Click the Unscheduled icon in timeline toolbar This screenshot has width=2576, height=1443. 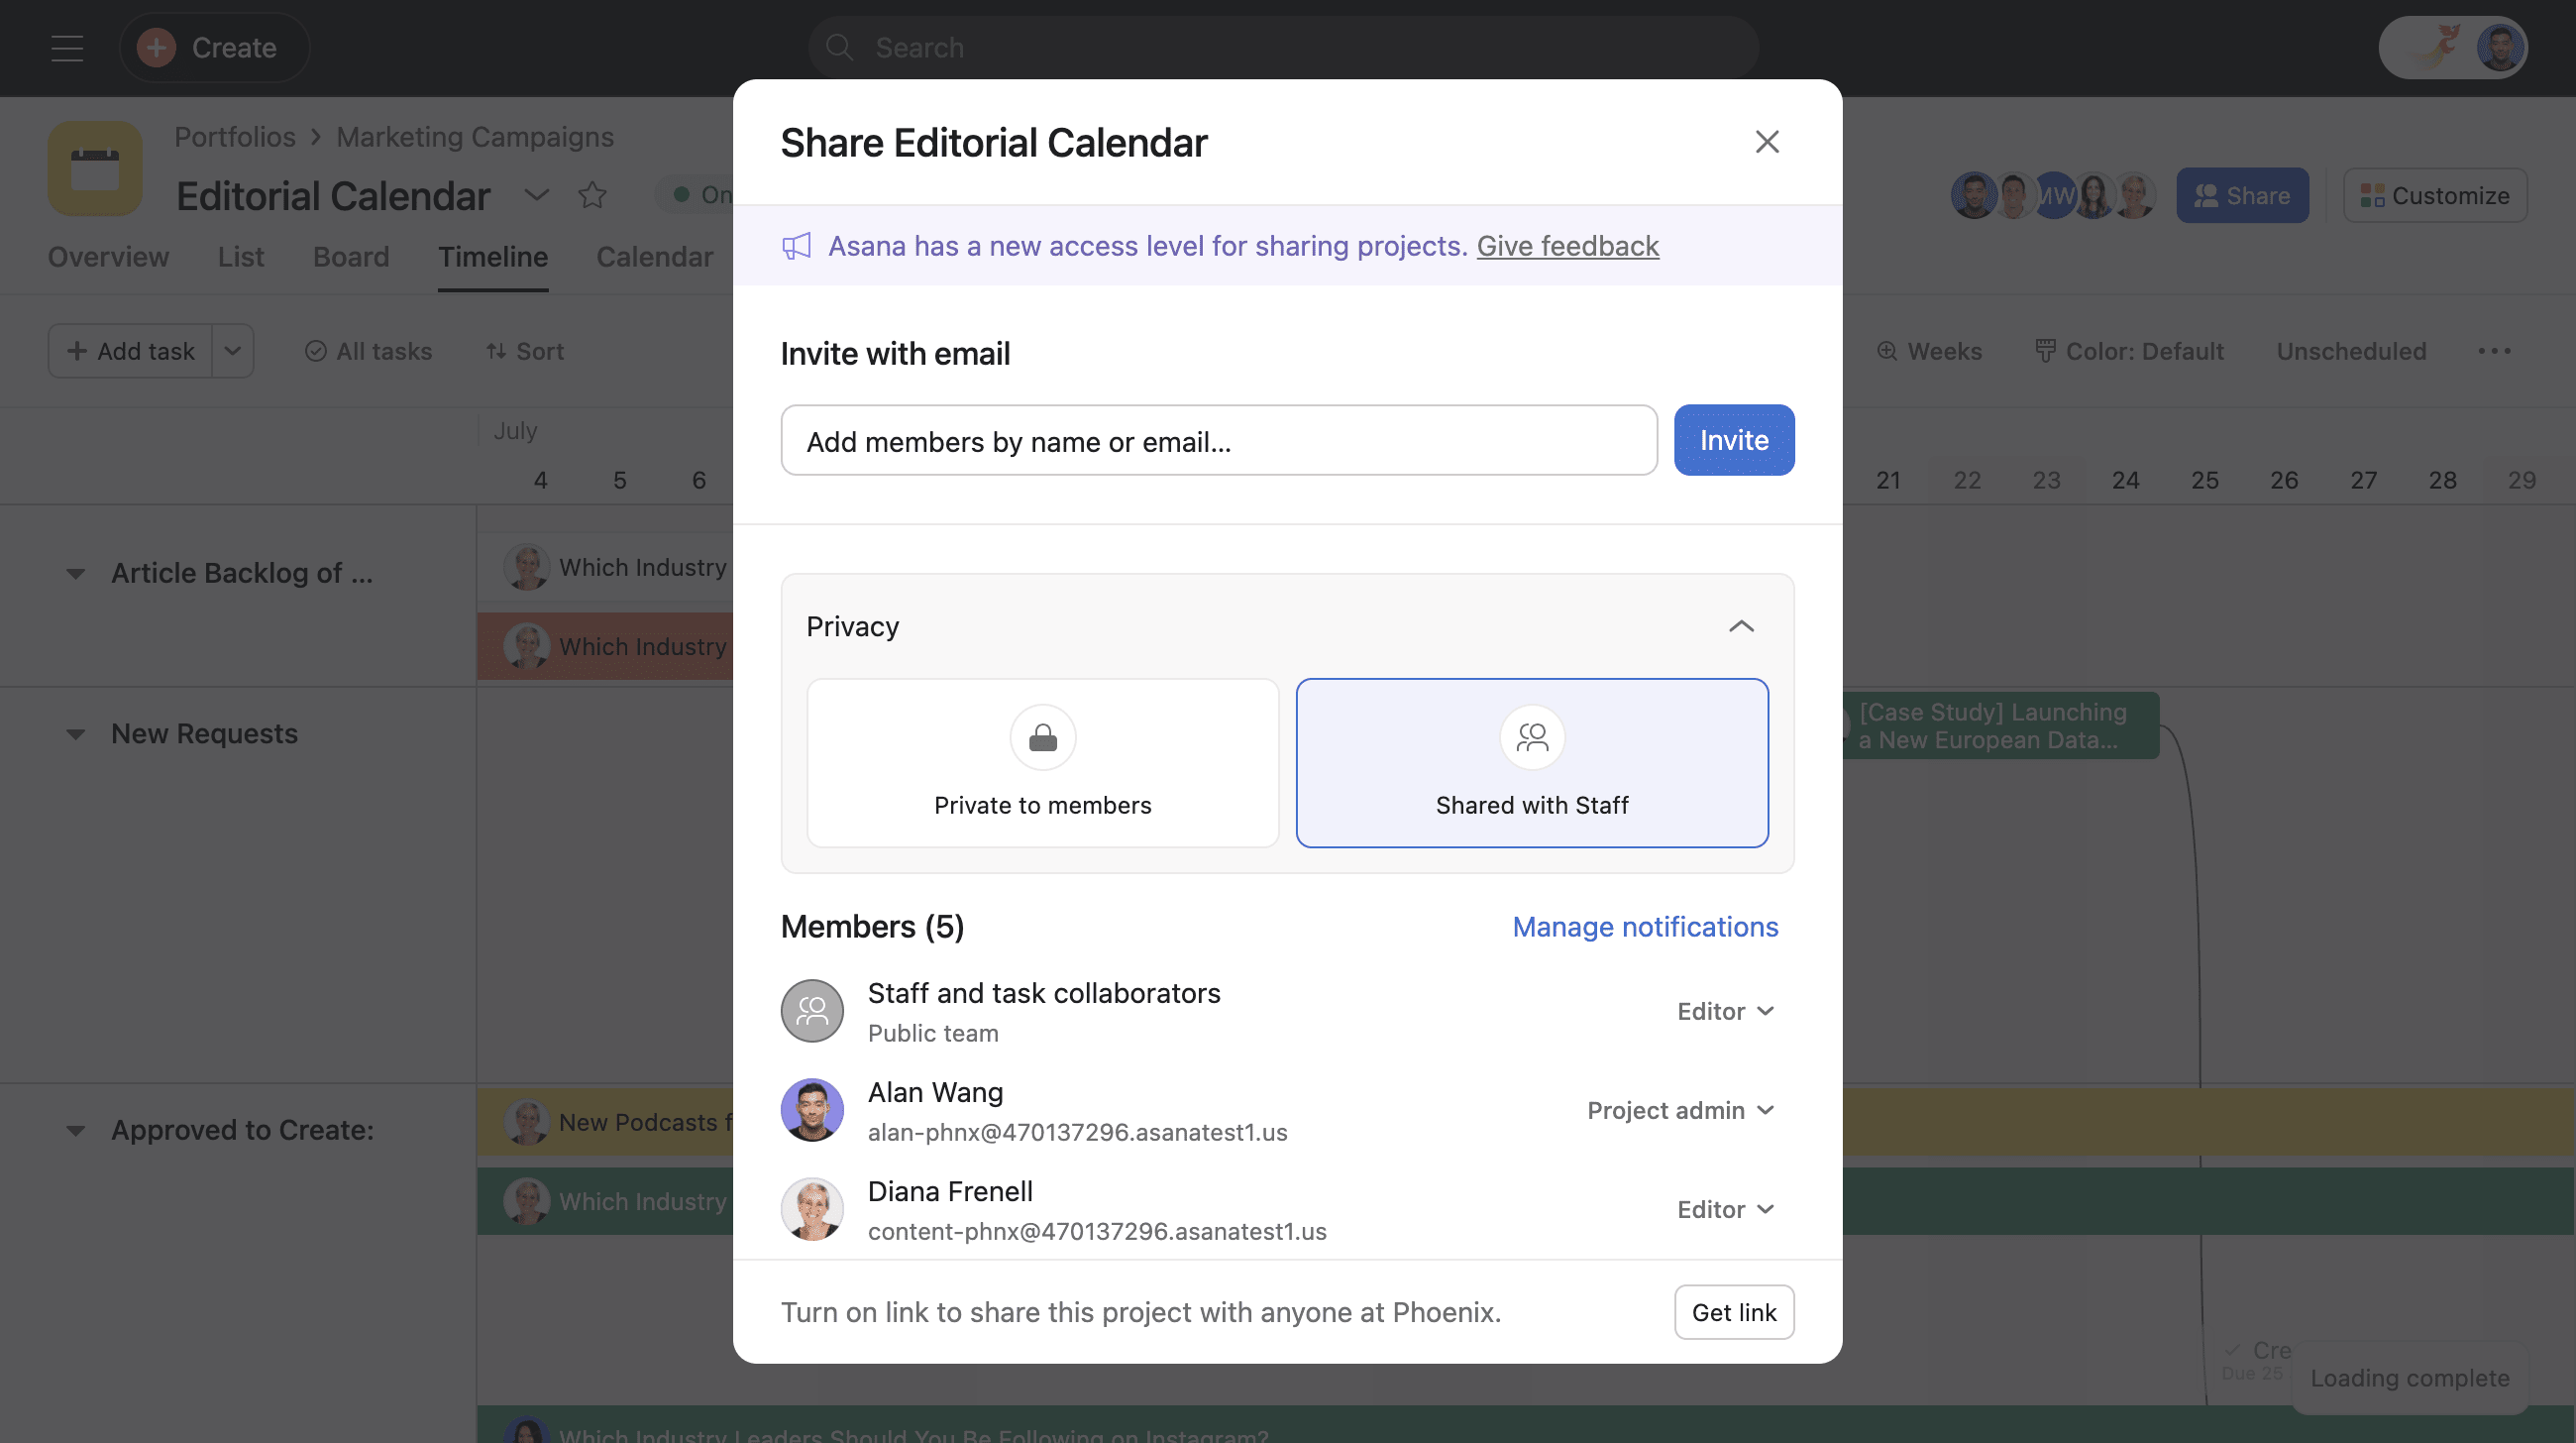(x=2351, y=351)
